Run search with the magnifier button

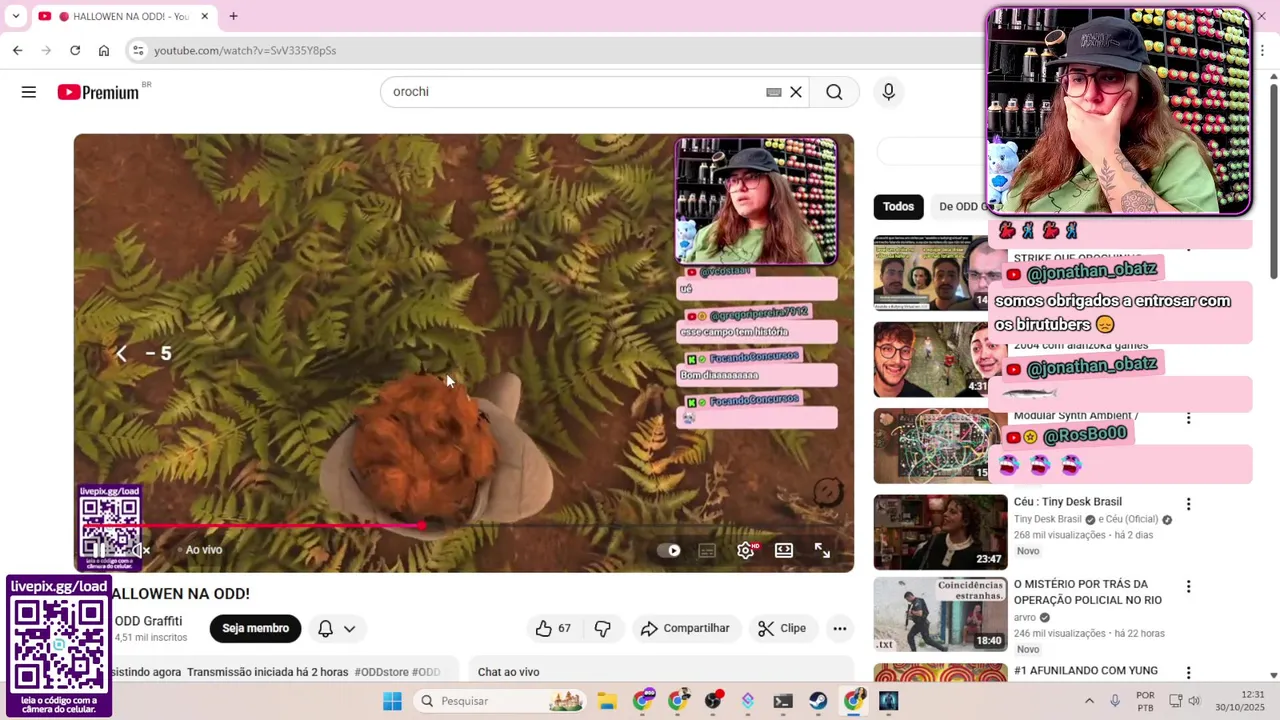834,92
